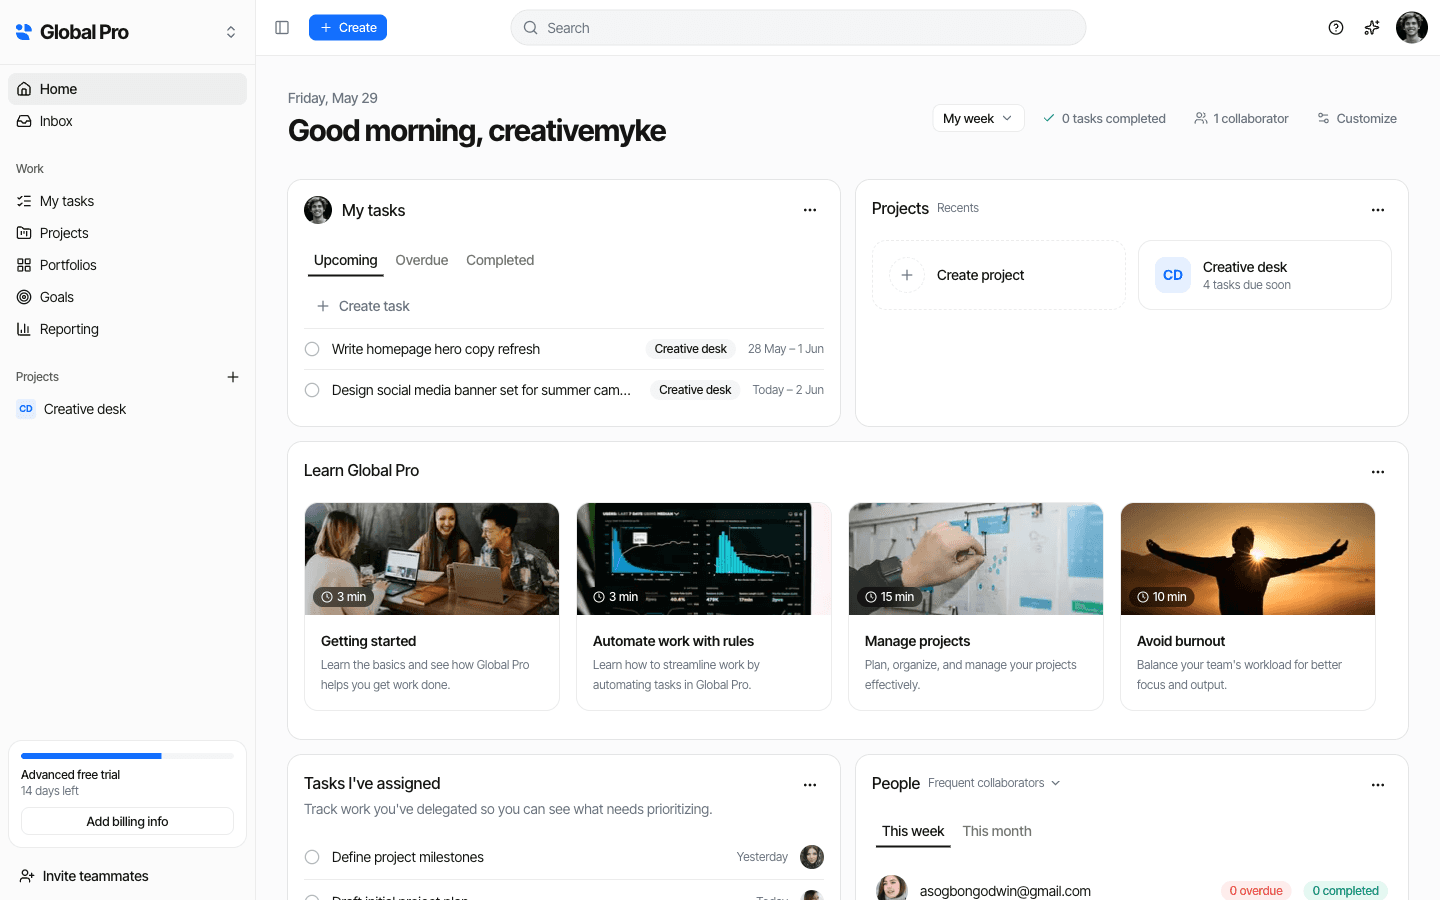Open Inbox in the sidebar
Viewport: 1440px width, 900px height.
pyautogui.click(x=127, y=121)
